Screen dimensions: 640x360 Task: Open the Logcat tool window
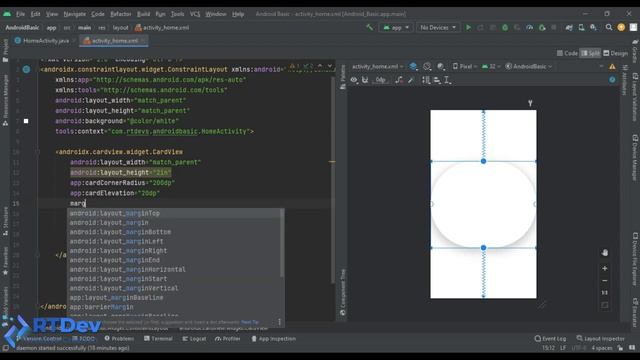(x=194, y=338)
